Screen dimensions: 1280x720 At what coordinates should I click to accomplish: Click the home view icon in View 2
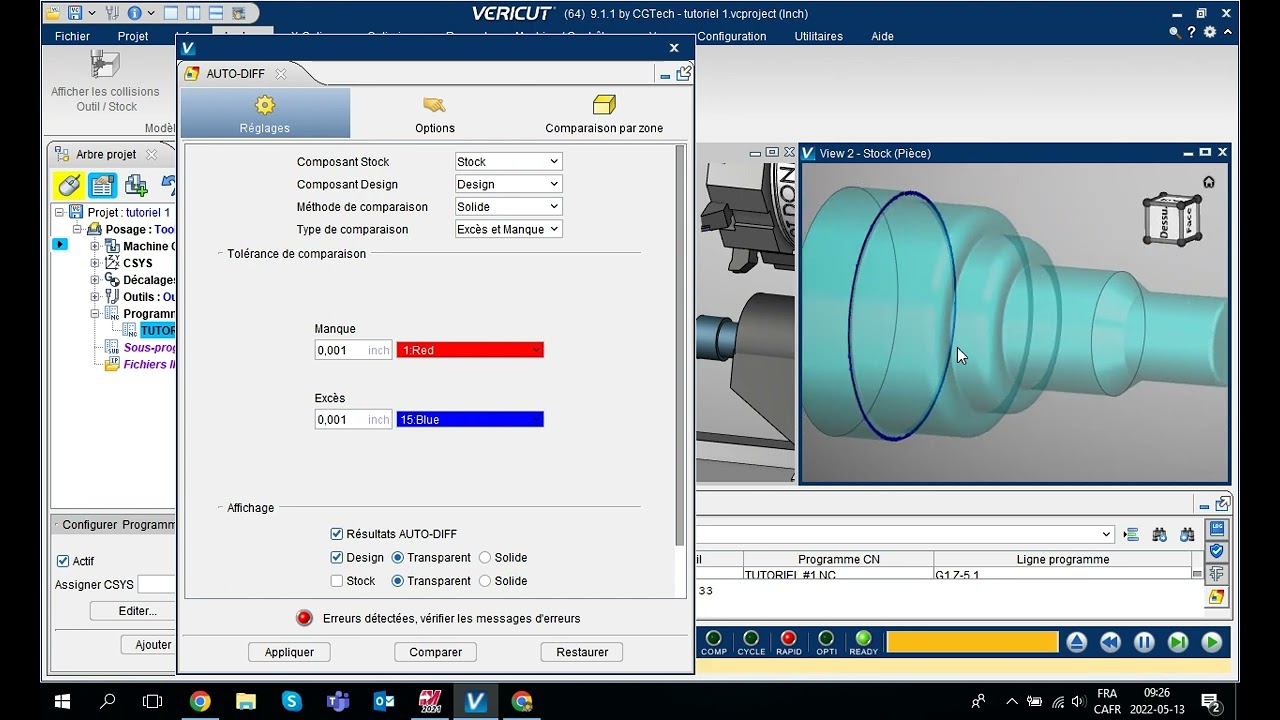coord(1208,182)
